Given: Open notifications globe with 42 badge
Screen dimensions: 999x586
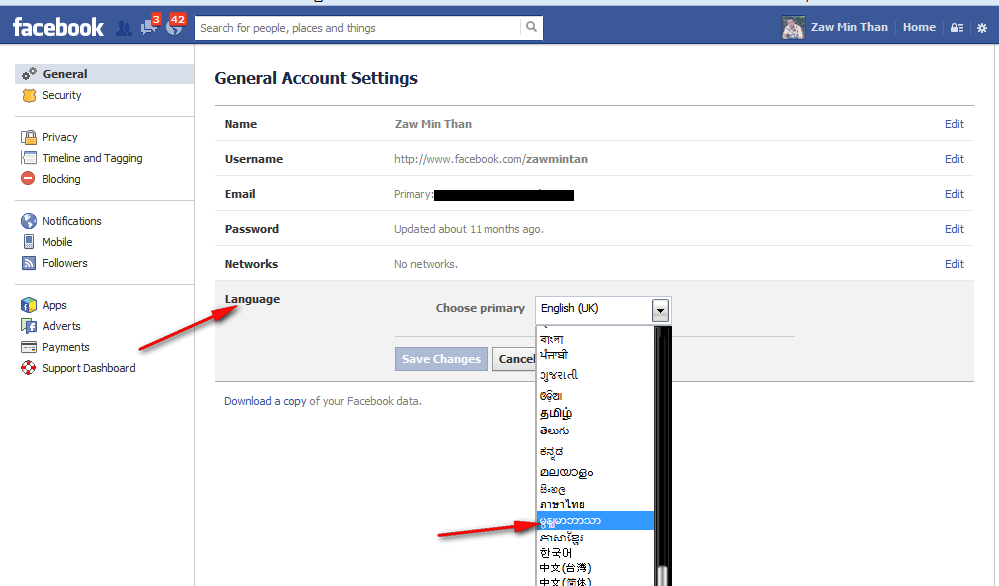Looking at the screenshot, I should click(x=175, y=25).
